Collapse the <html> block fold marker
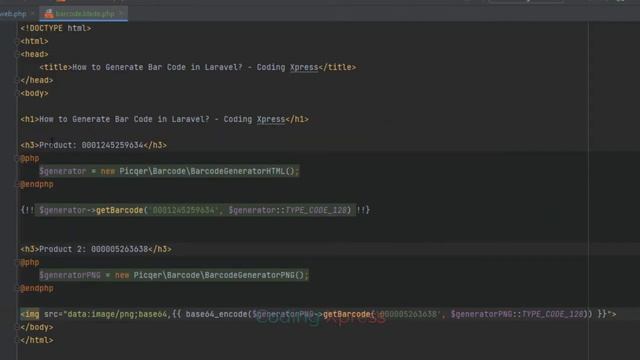The image size is (640, 360). 18,41
